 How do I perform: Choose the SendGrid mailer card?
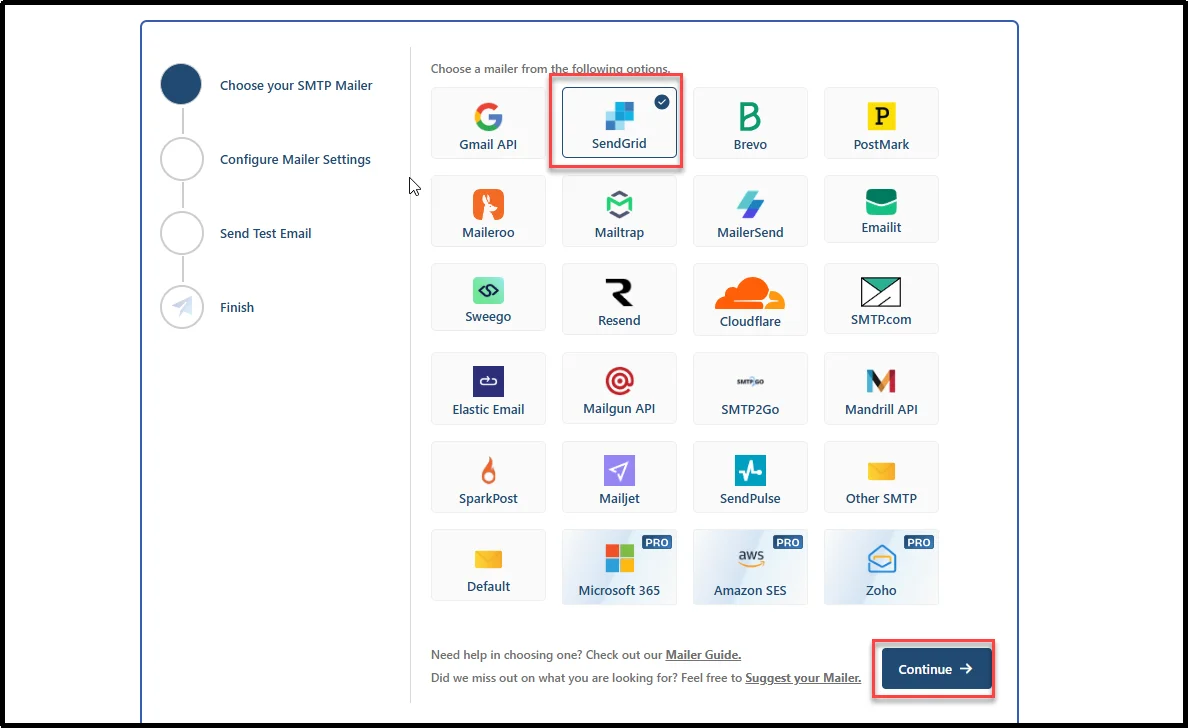point(619,123)
